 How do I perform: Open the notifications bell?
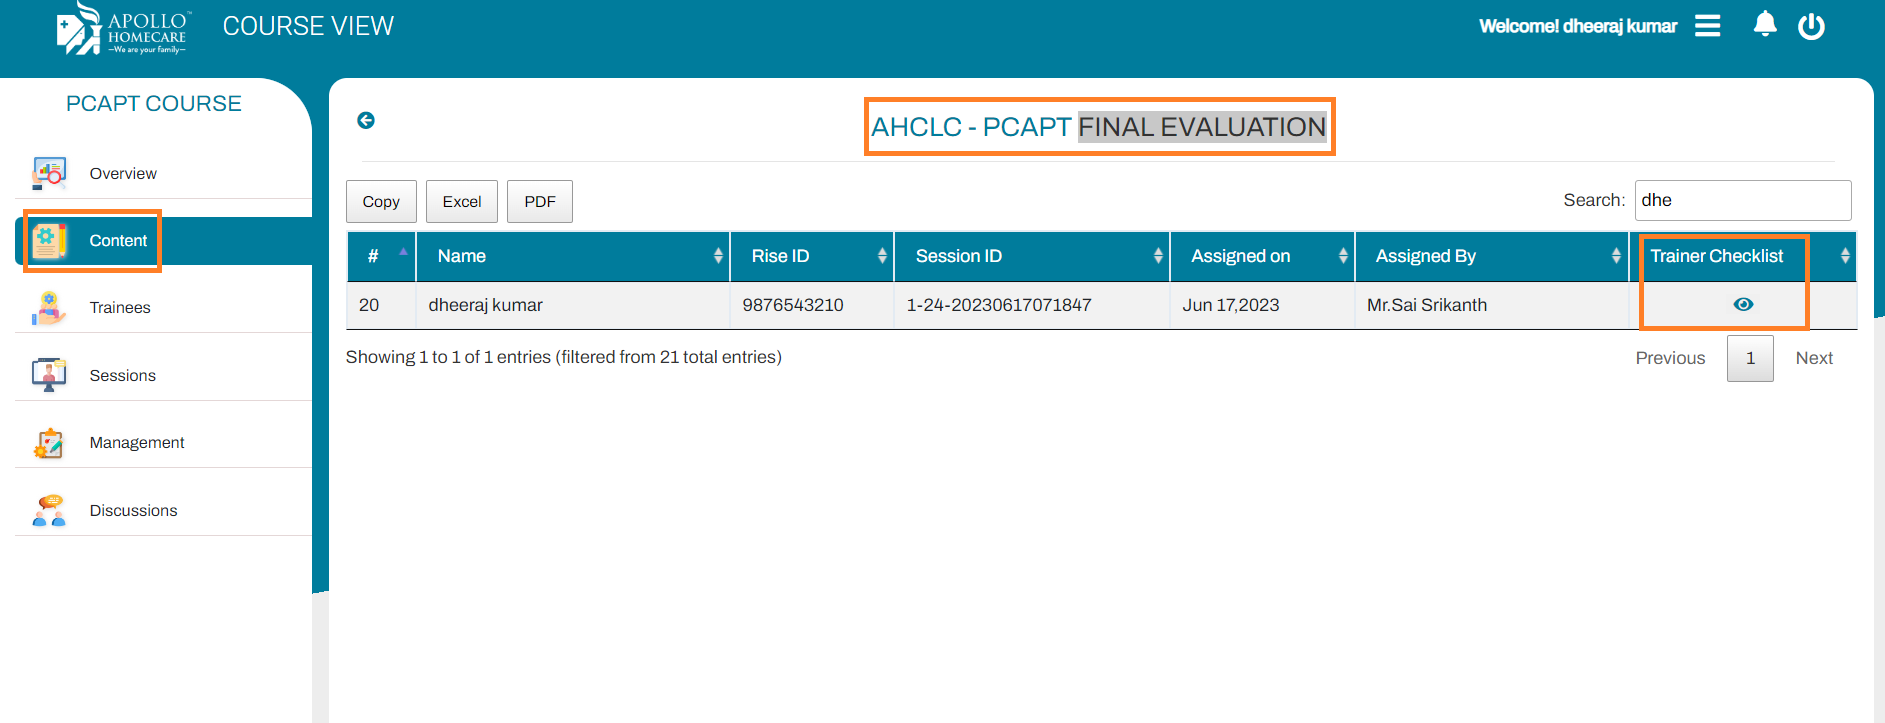1765,25
